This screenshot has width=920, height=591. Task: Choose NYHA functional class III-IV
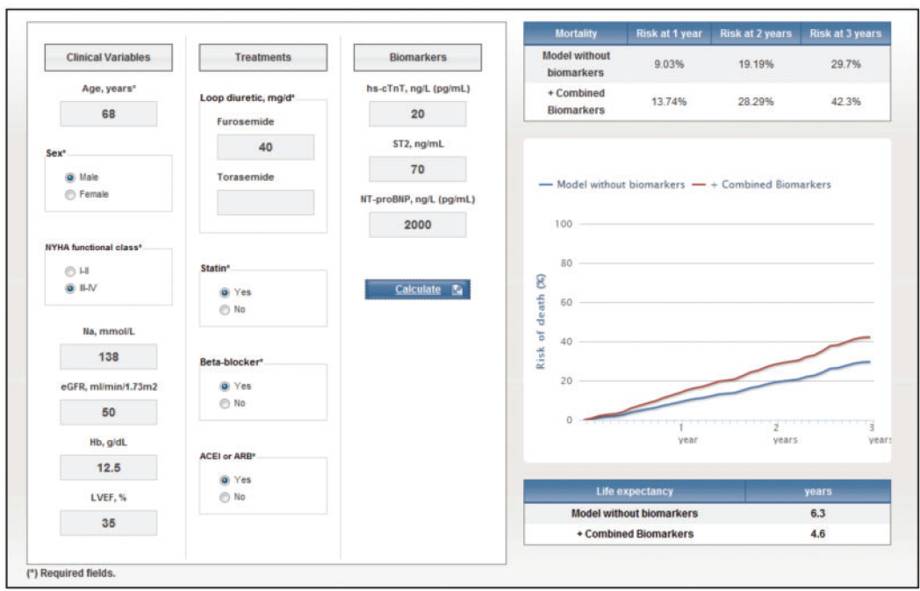click(x=70, y=288)
